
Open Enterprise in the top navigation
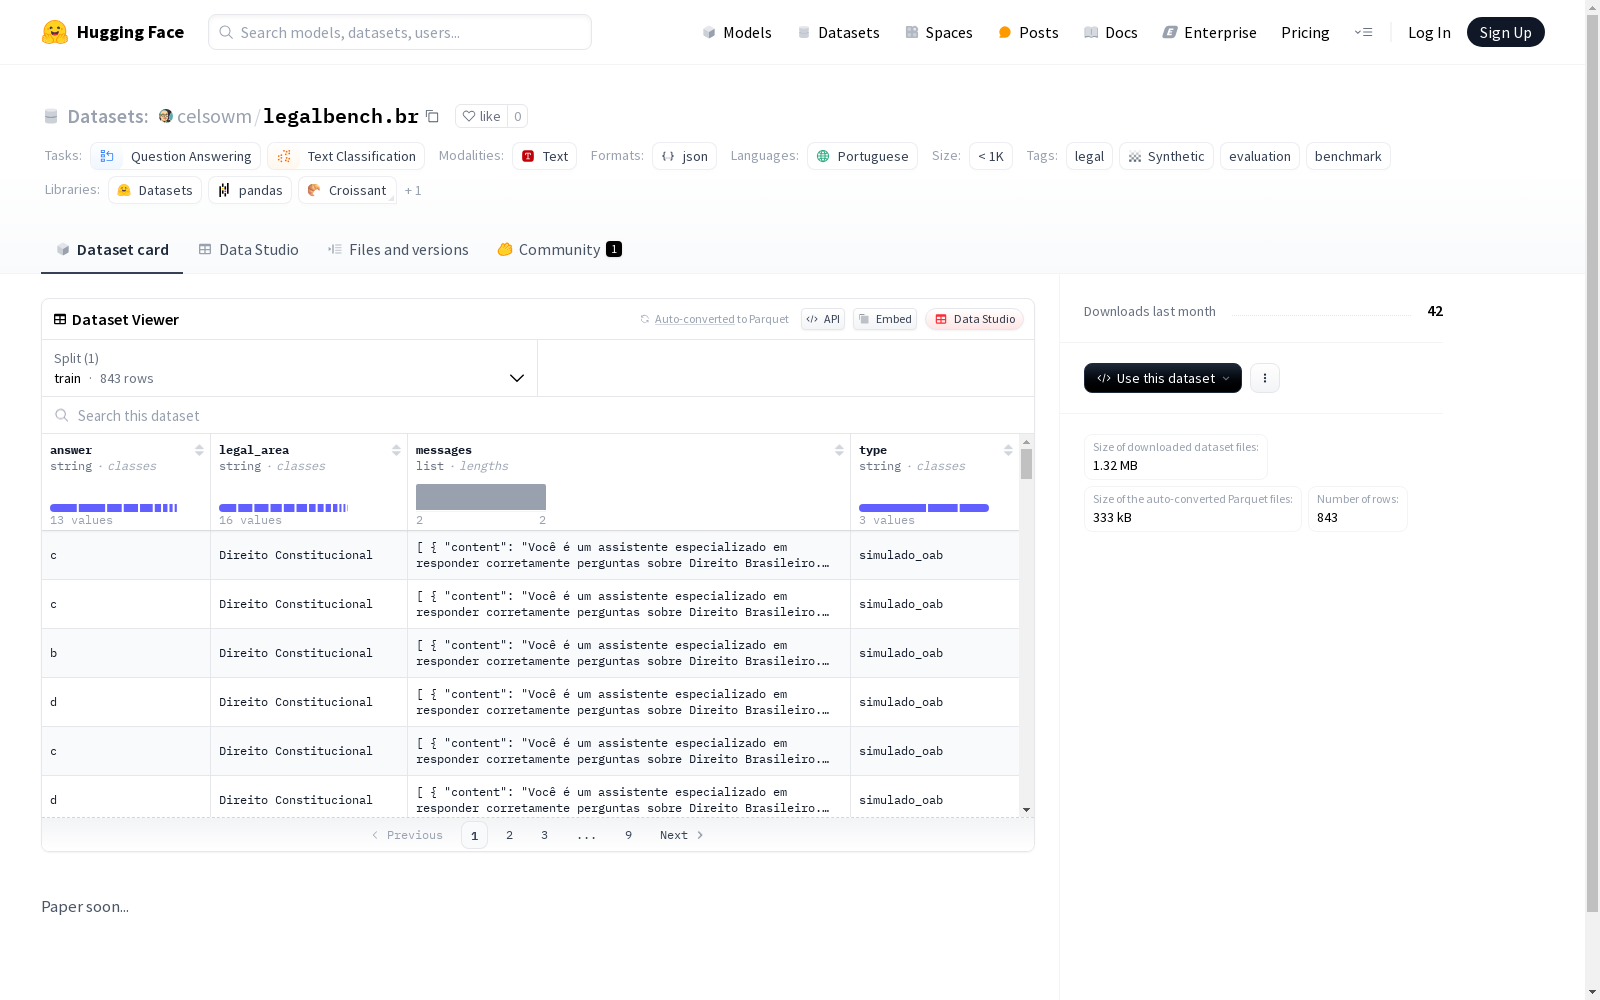point(1210,32)
